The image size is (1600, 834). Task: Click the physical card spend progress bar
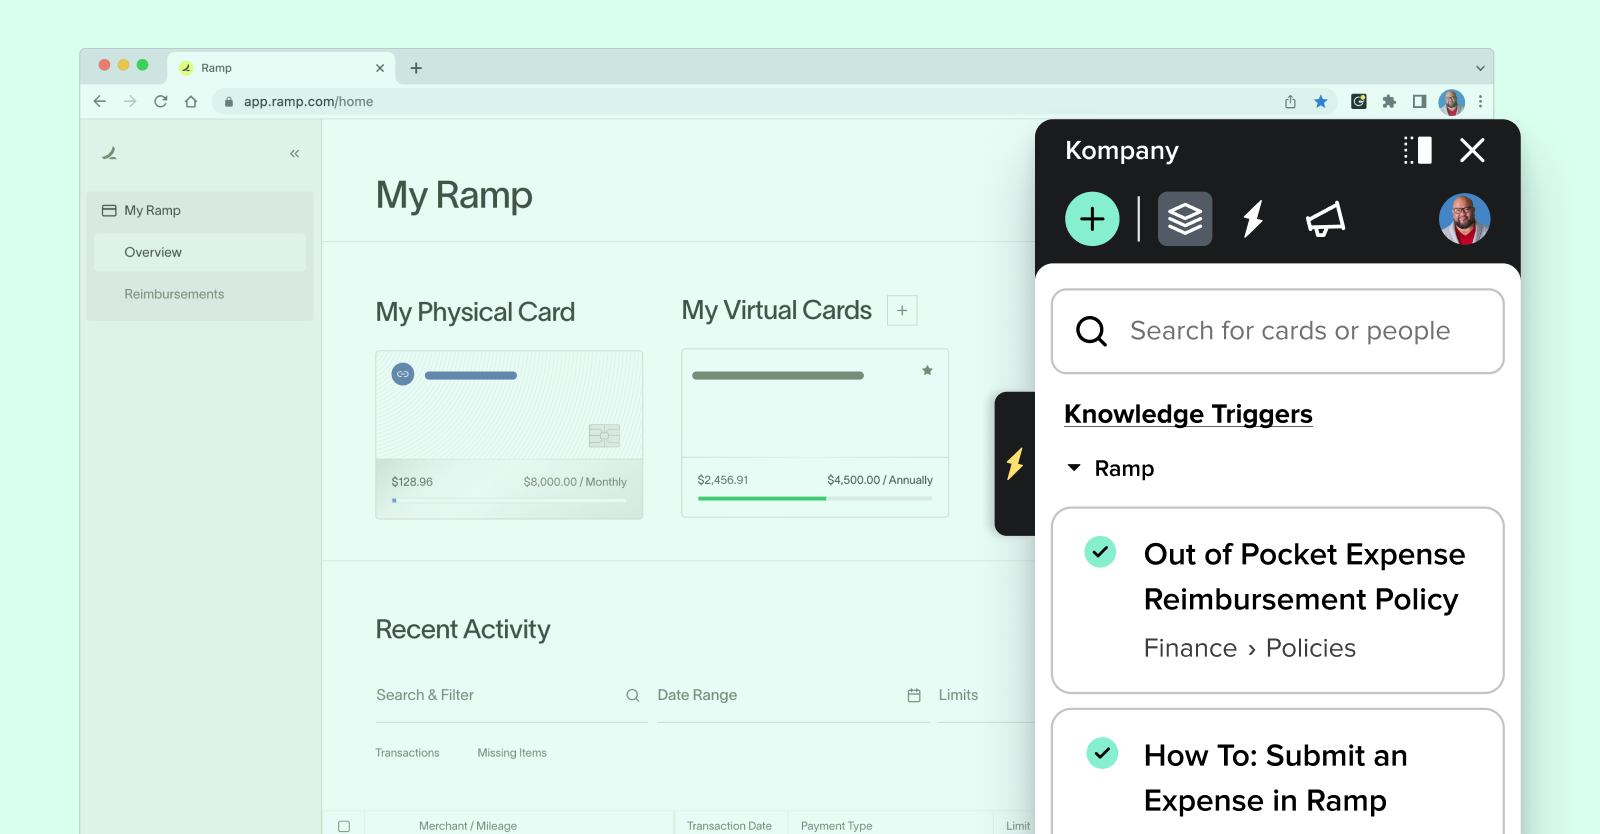click(509, 500)
